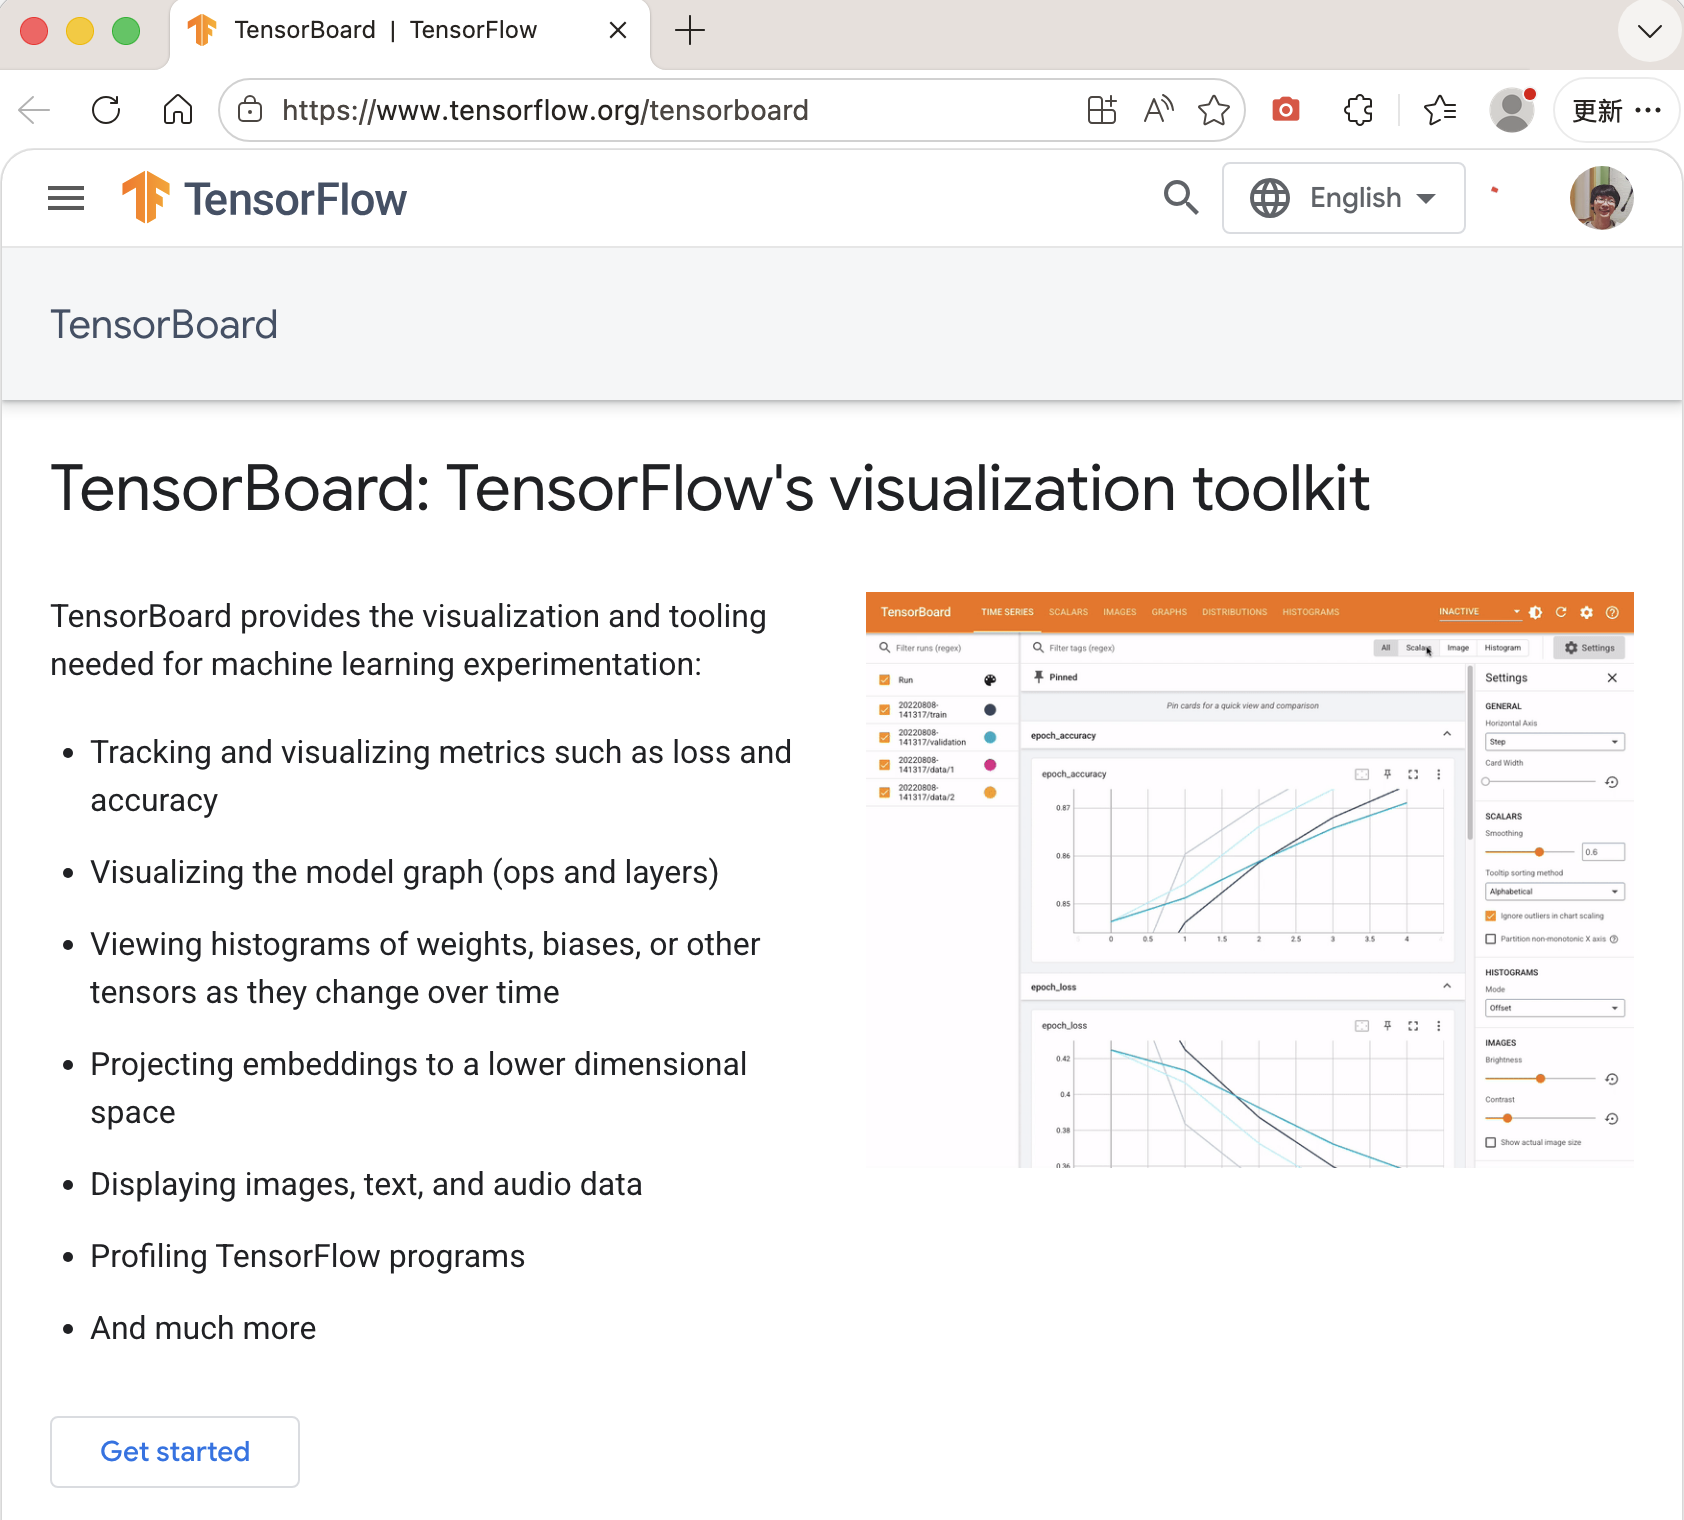Viewport: 1684px width, 1520px height.
Task: Open the Alphabetical tooltip sorting dropdown
Action: (1555, 891)
